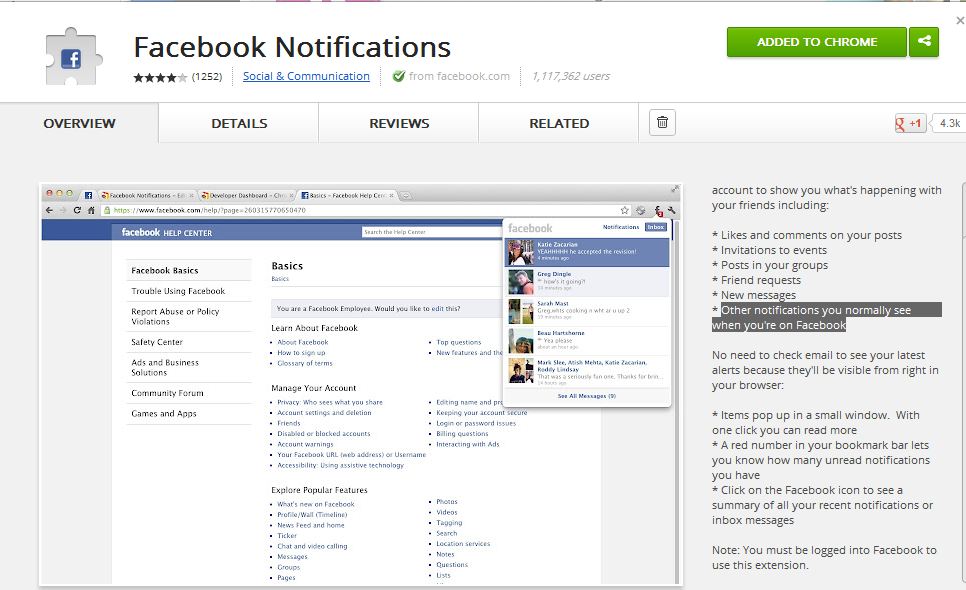The width and height of the screenshot is (966, 590).
Task: Open the Details tab
Action: click(239, 123)
